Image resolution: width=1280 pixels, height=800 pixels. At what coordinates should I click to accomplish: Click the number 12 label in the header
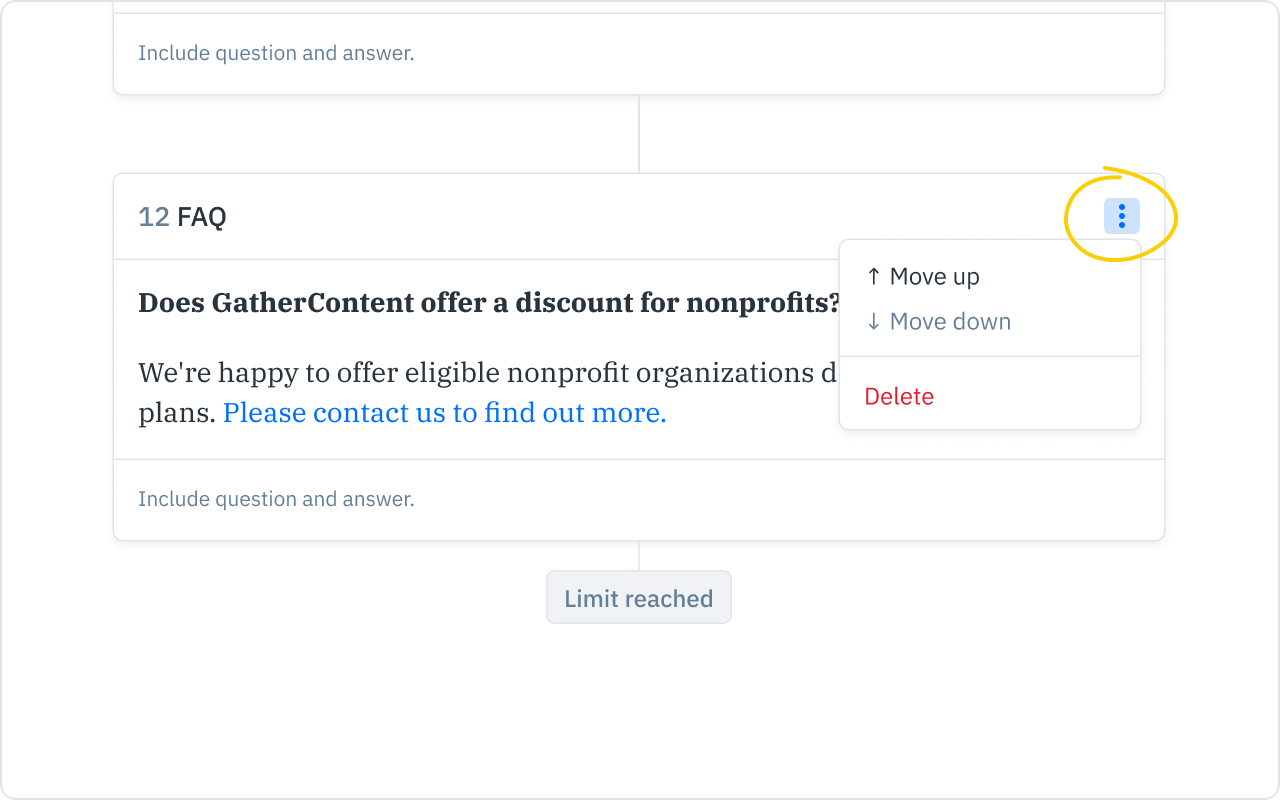click(x=153, y=217)
